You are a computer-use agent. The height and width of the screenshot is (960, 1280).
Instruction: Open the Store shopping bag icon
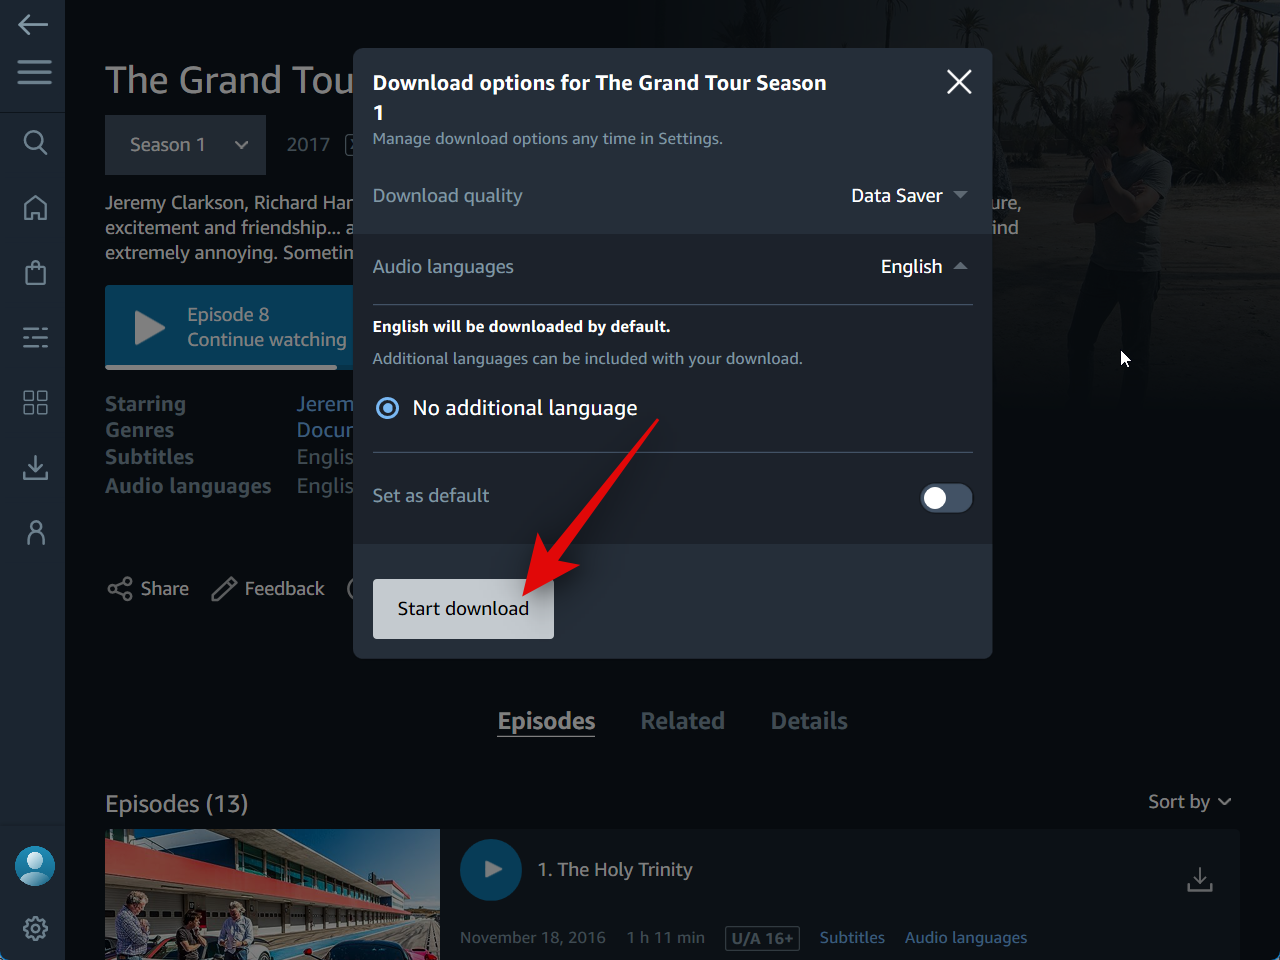[35, 273]
